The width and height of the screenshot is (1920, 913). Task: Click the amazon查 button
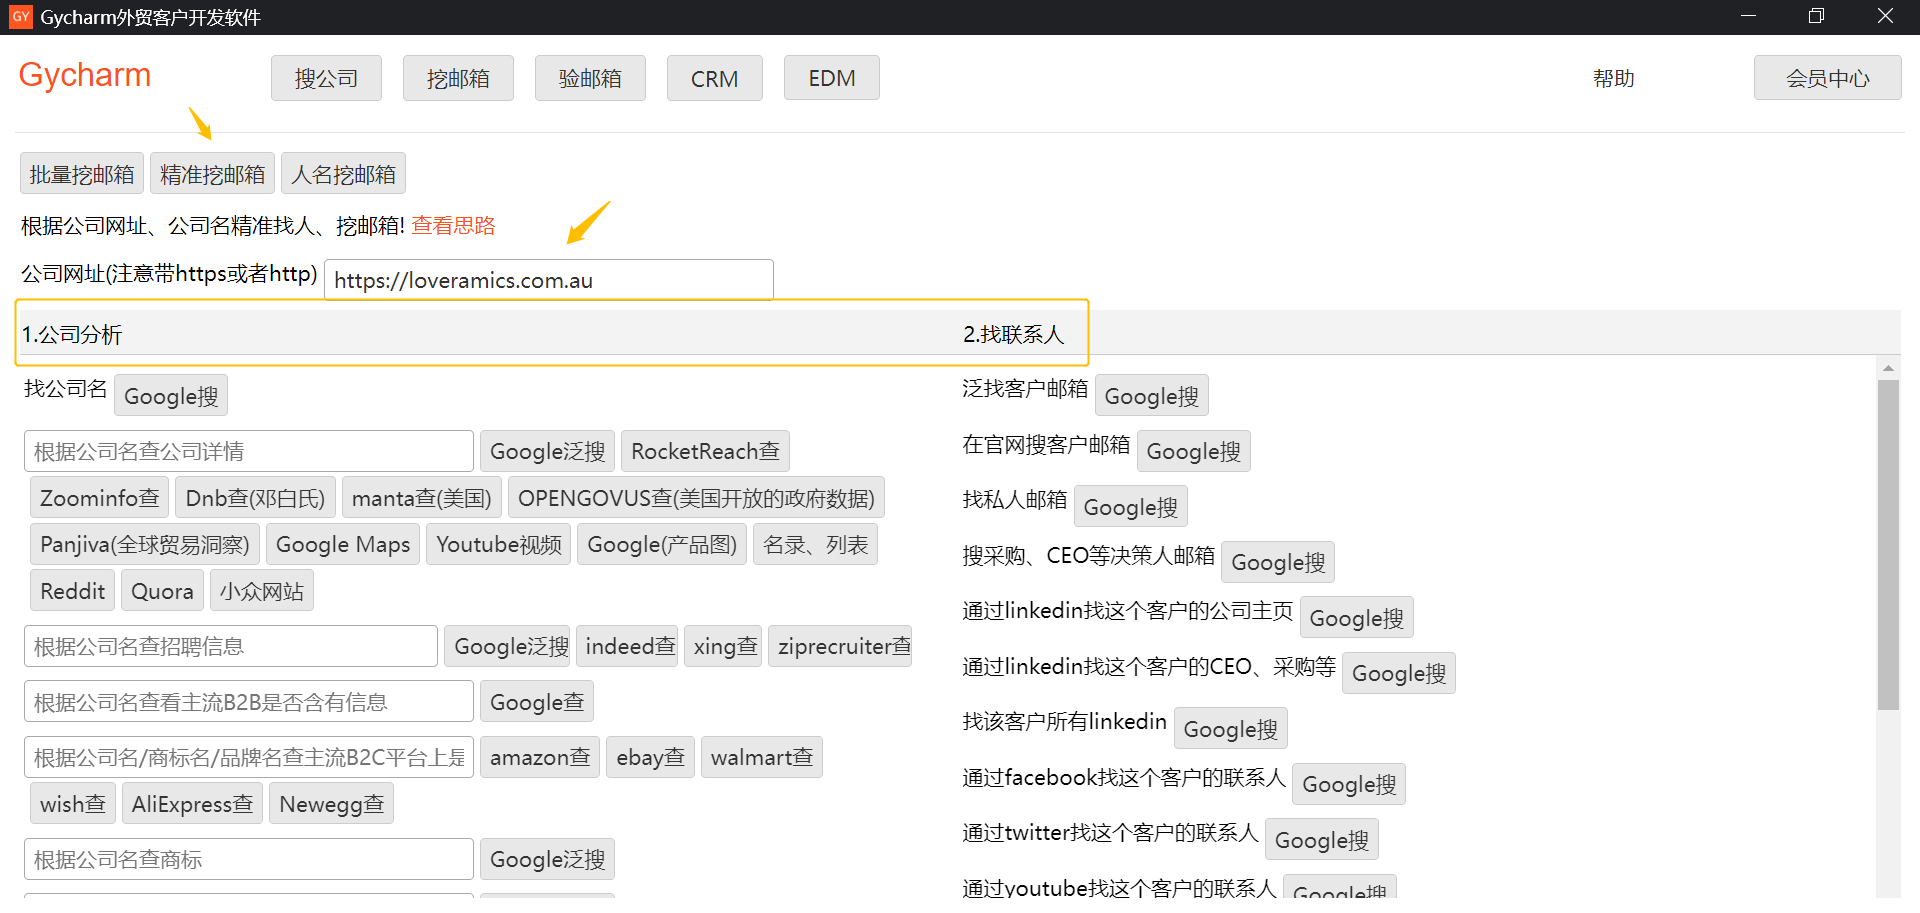(540, 758)
